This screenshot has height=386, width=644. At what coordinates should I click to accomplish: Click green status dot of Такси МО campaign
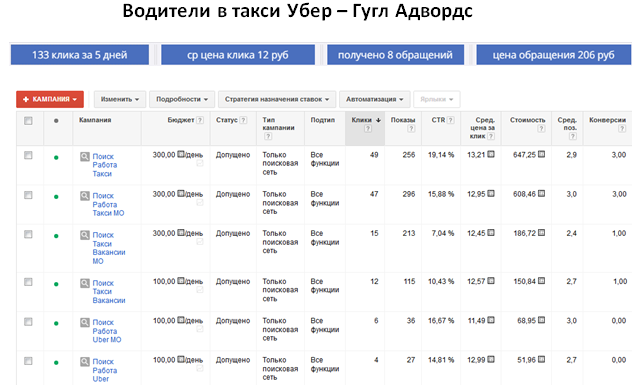coord(56,197)
